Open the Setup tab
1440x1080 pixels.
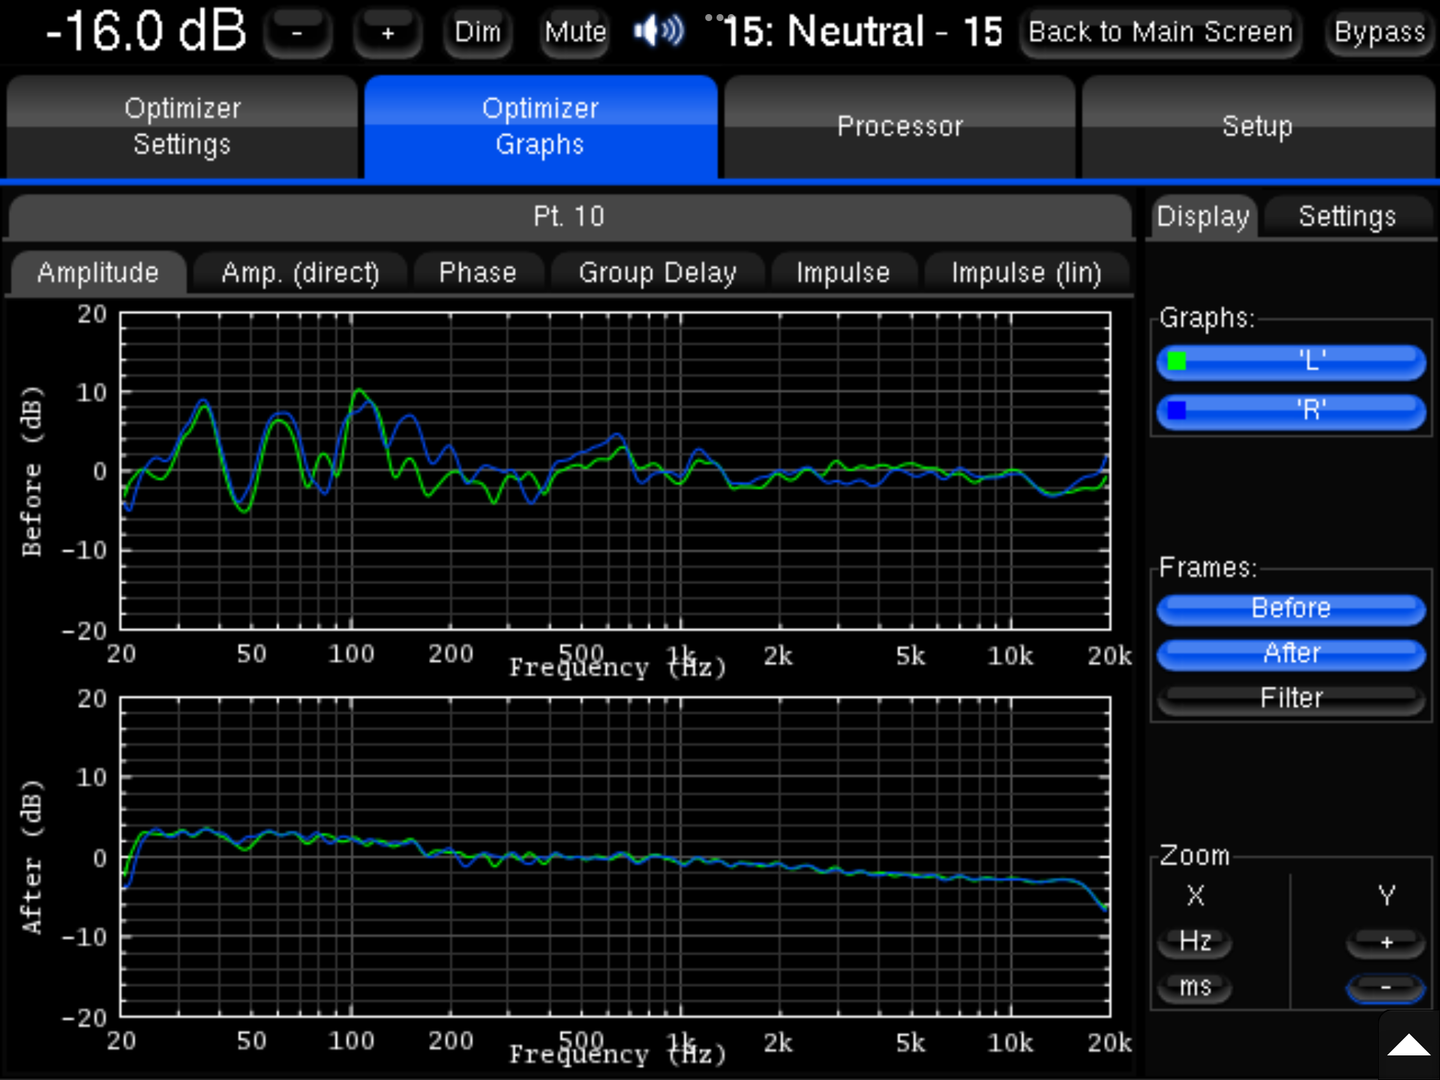coord(1258,127)
